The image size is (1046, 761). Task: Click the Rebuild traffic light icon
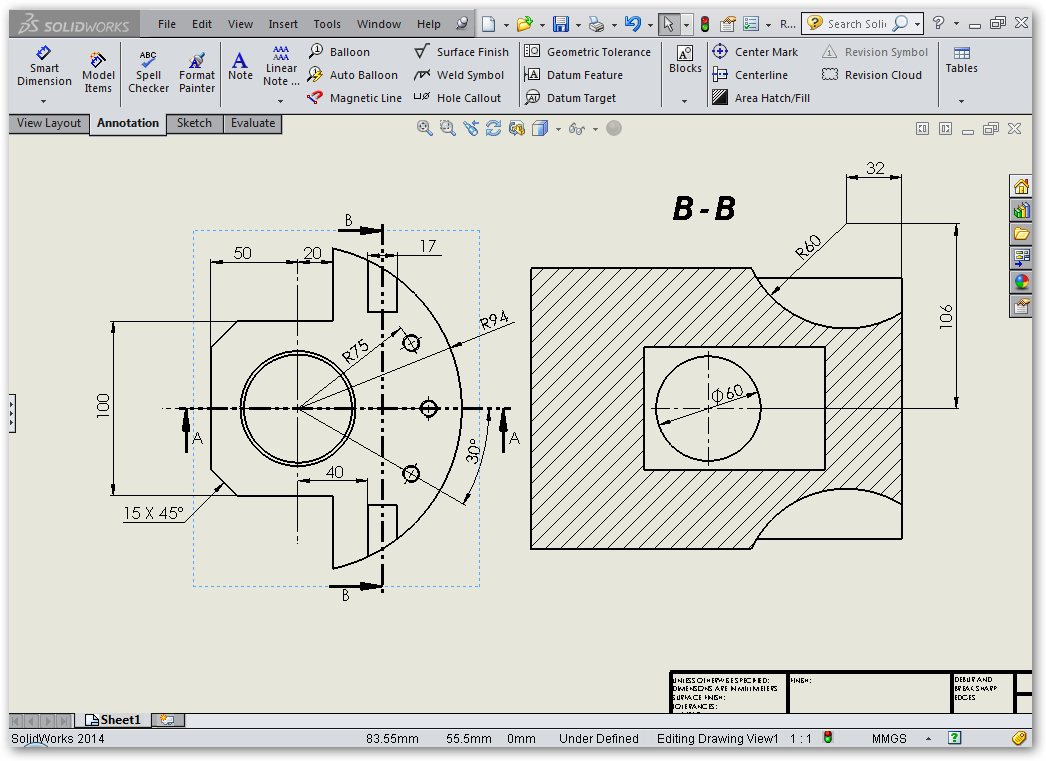(x=704, y=25)
